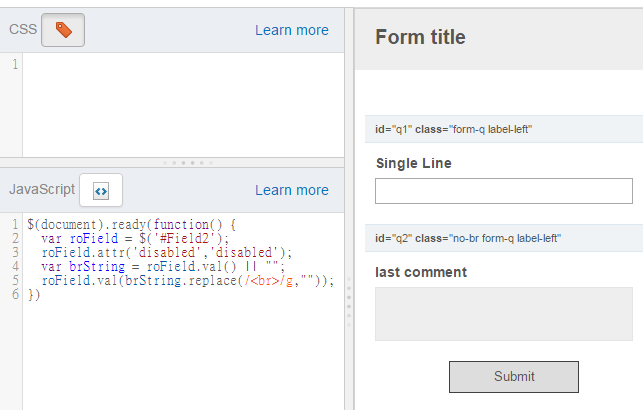
Task: Click the Single Line text input
Action: click(x=504, y=191)
